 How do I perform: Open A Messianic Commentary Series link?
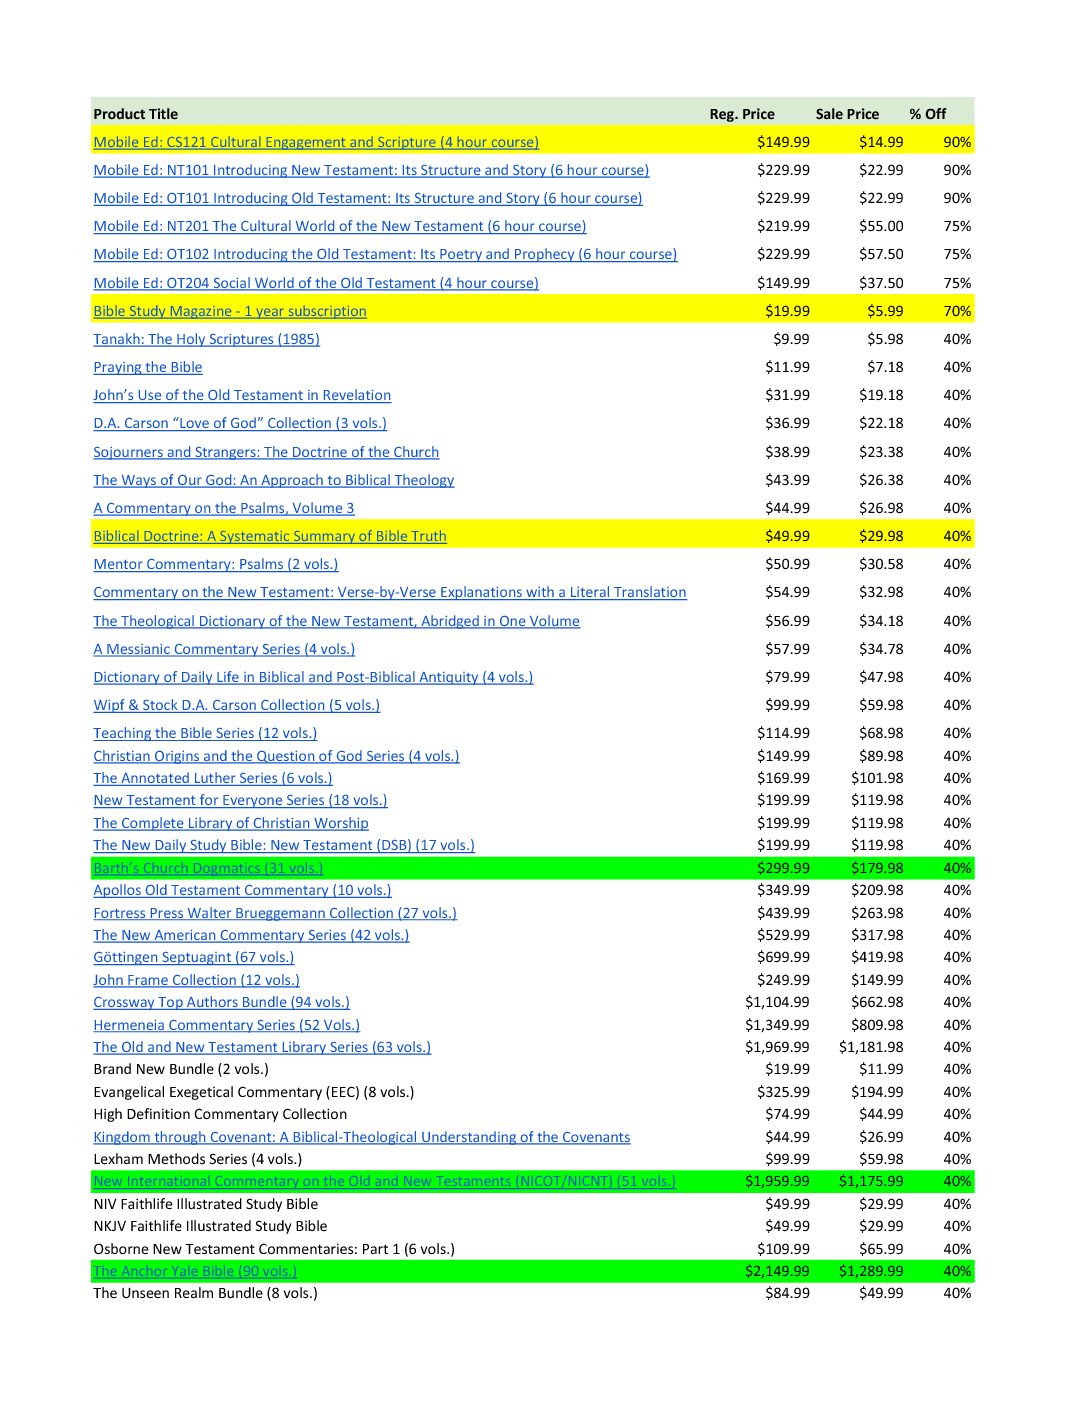[x=224, y=649]
